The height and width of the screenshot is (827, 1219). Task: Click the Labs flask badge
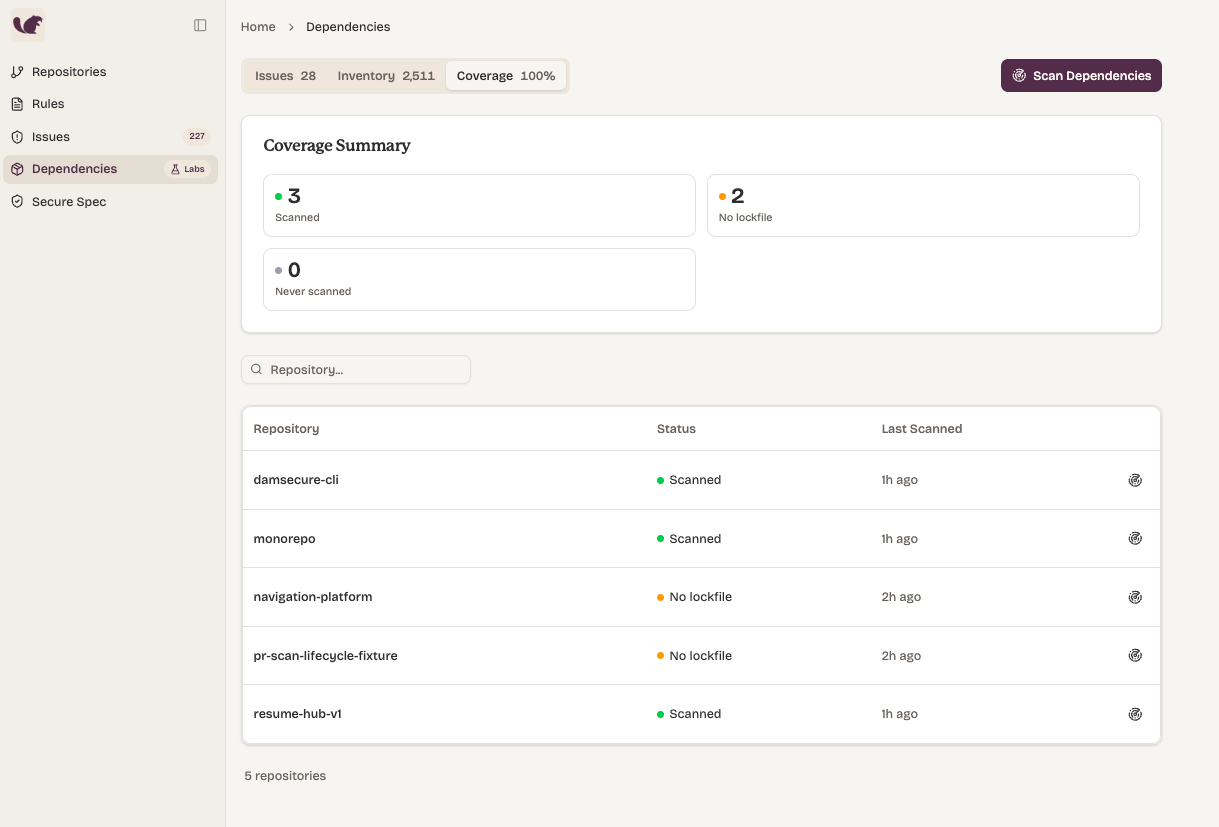[x=188, y=169]
